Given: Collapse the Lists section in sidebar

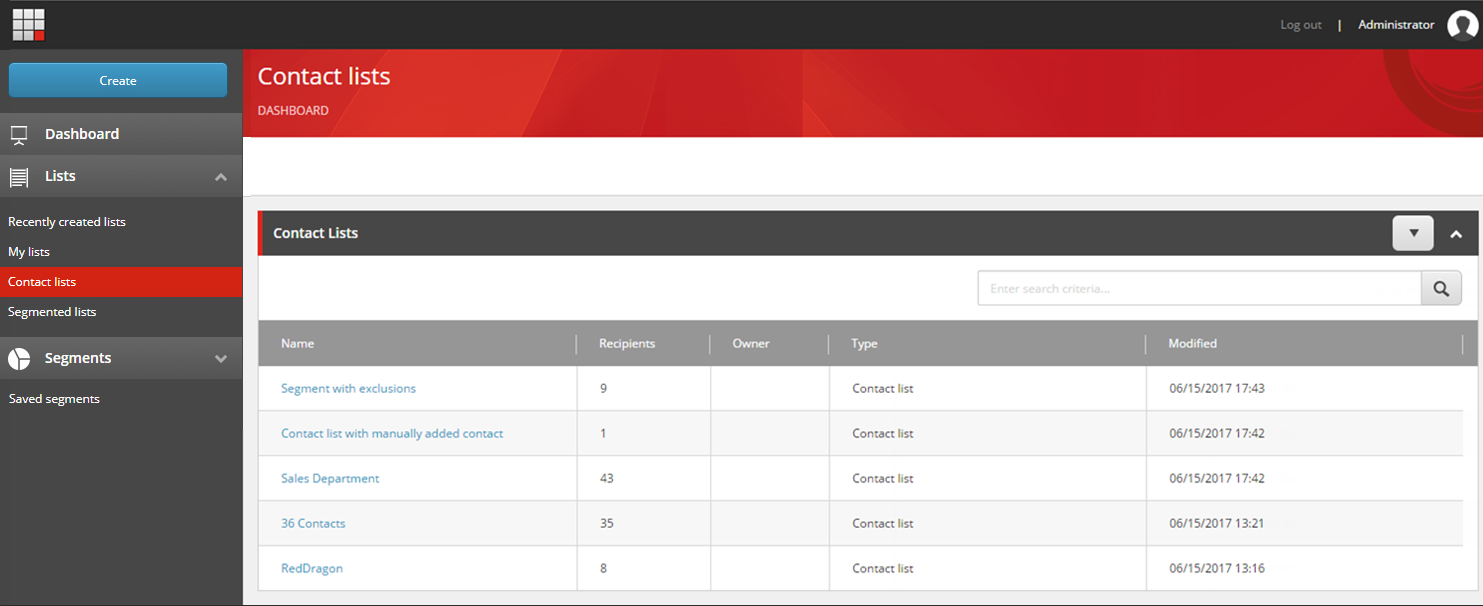Looking at the screenshot, I should pyautogui.click(x=220, y=176).
